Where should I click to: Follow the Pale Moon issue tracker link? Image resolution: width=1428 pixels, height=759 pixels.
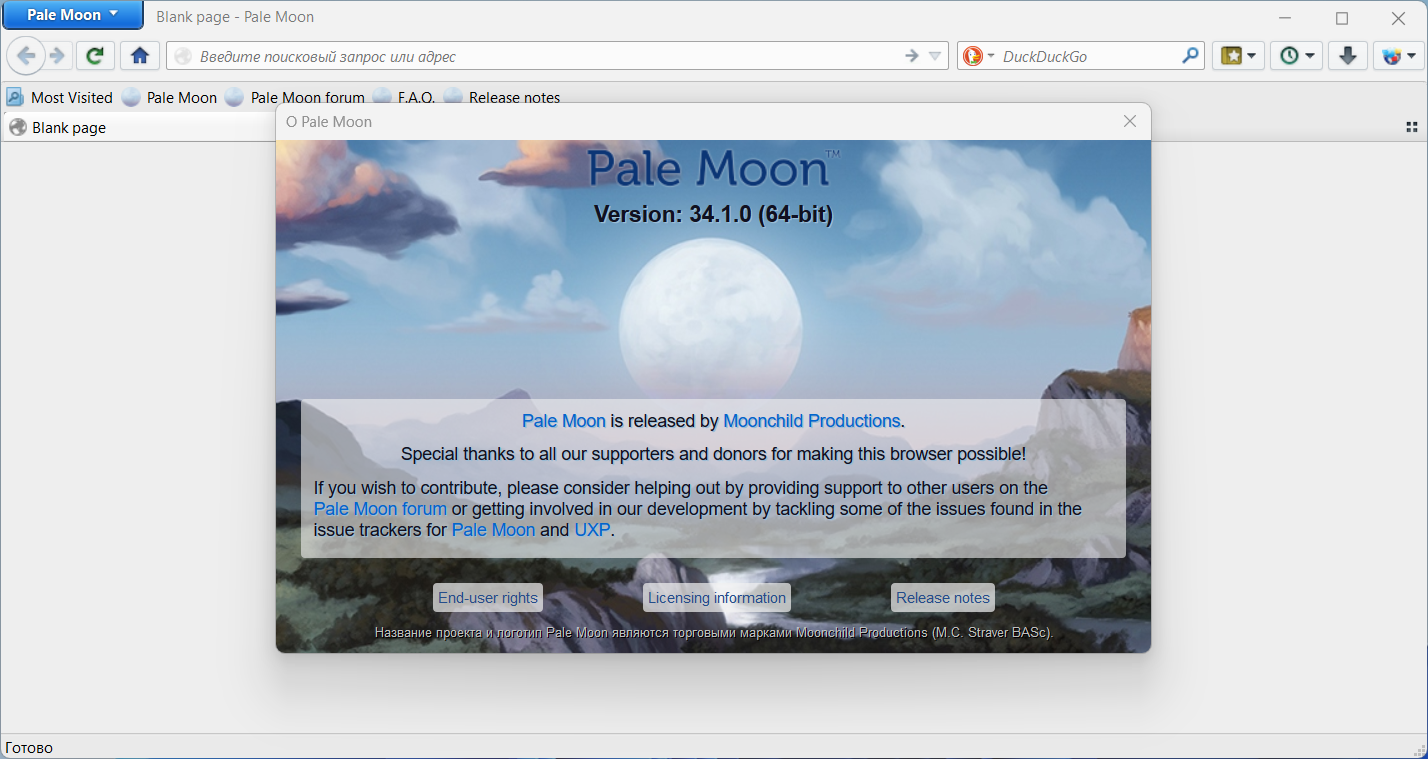[x=493, y=530]
